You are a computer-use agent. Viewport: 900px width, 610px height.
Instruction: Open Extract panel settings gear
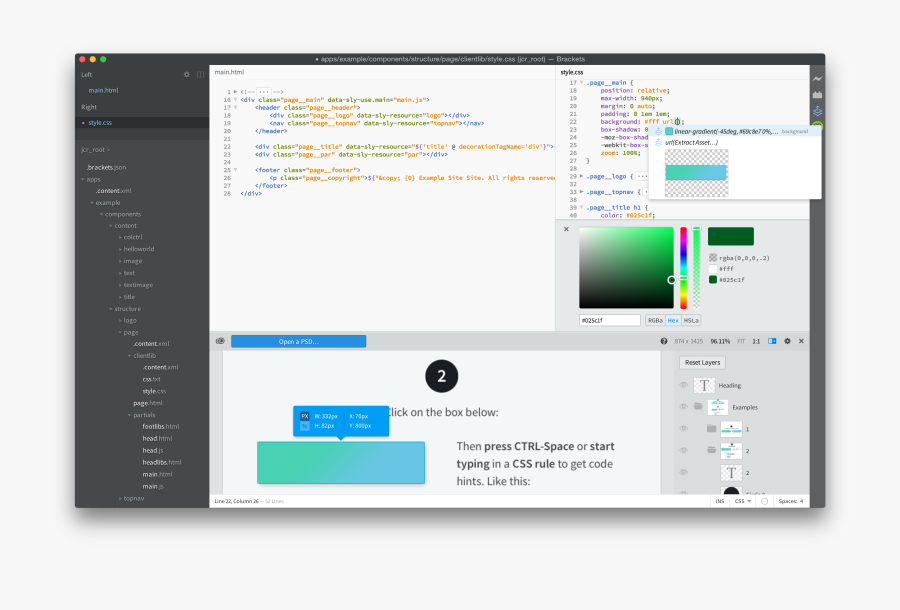pos(787,341)
